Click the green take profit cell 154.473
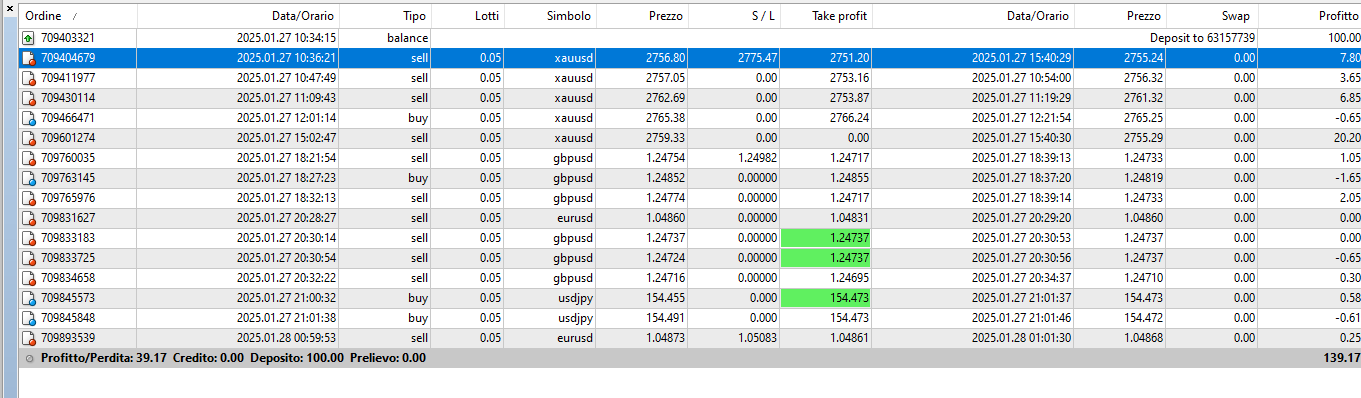 827,298
